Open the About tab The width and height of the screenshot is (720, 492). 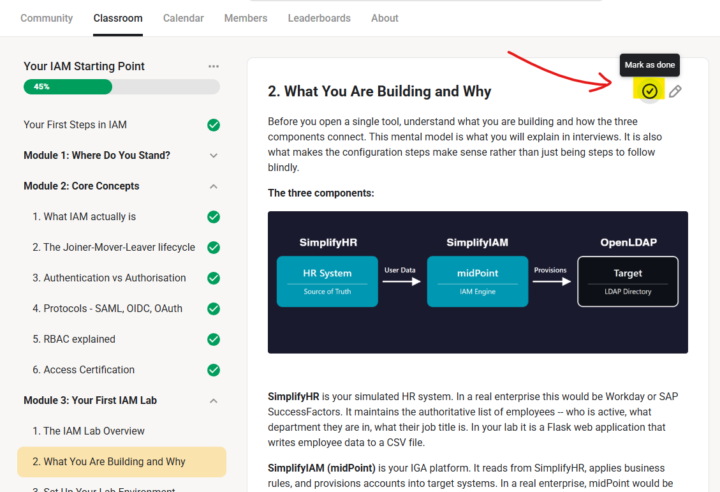385,18
